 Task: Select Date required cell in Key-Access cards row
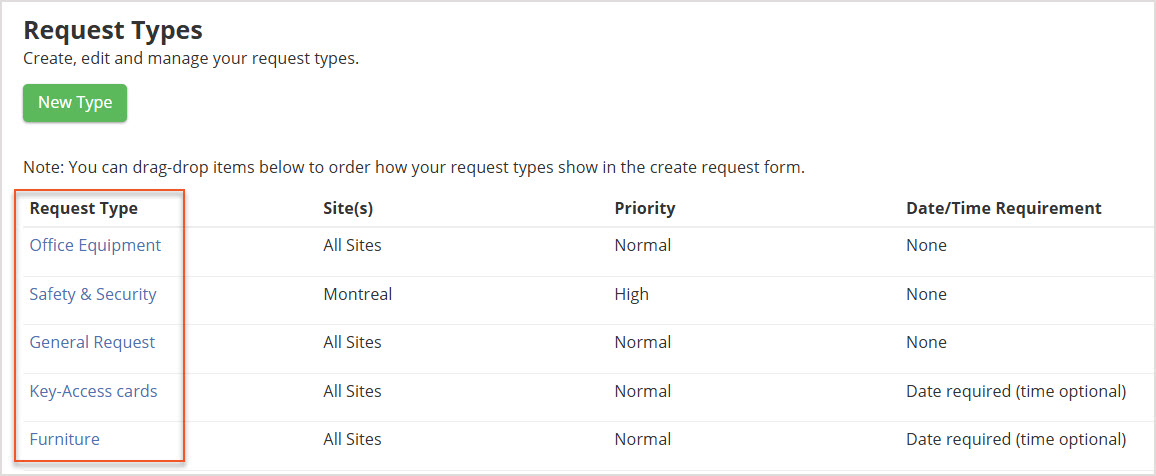tap(1016, 391)
